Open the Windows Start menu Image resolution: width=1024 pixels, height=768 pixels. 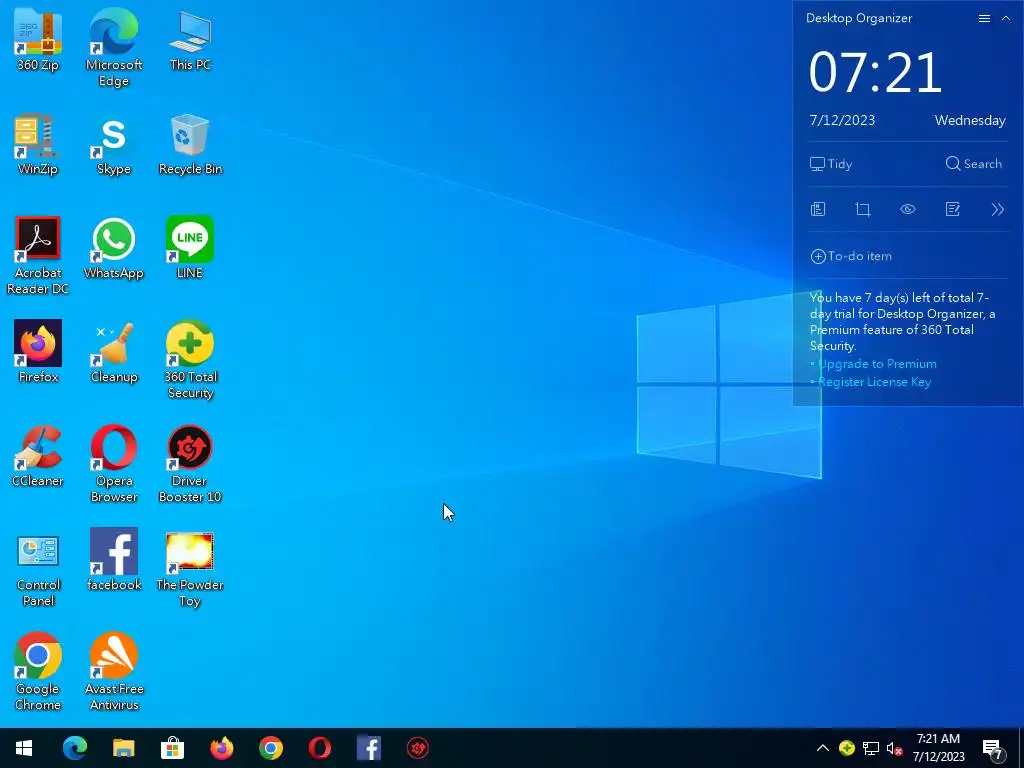24,748
